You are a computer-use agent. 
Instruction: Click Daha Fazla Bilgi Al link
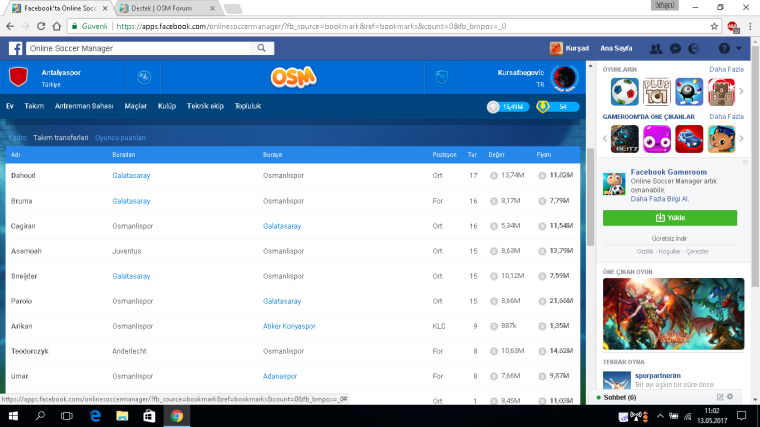pyautogui.click(x=660, y=199)
